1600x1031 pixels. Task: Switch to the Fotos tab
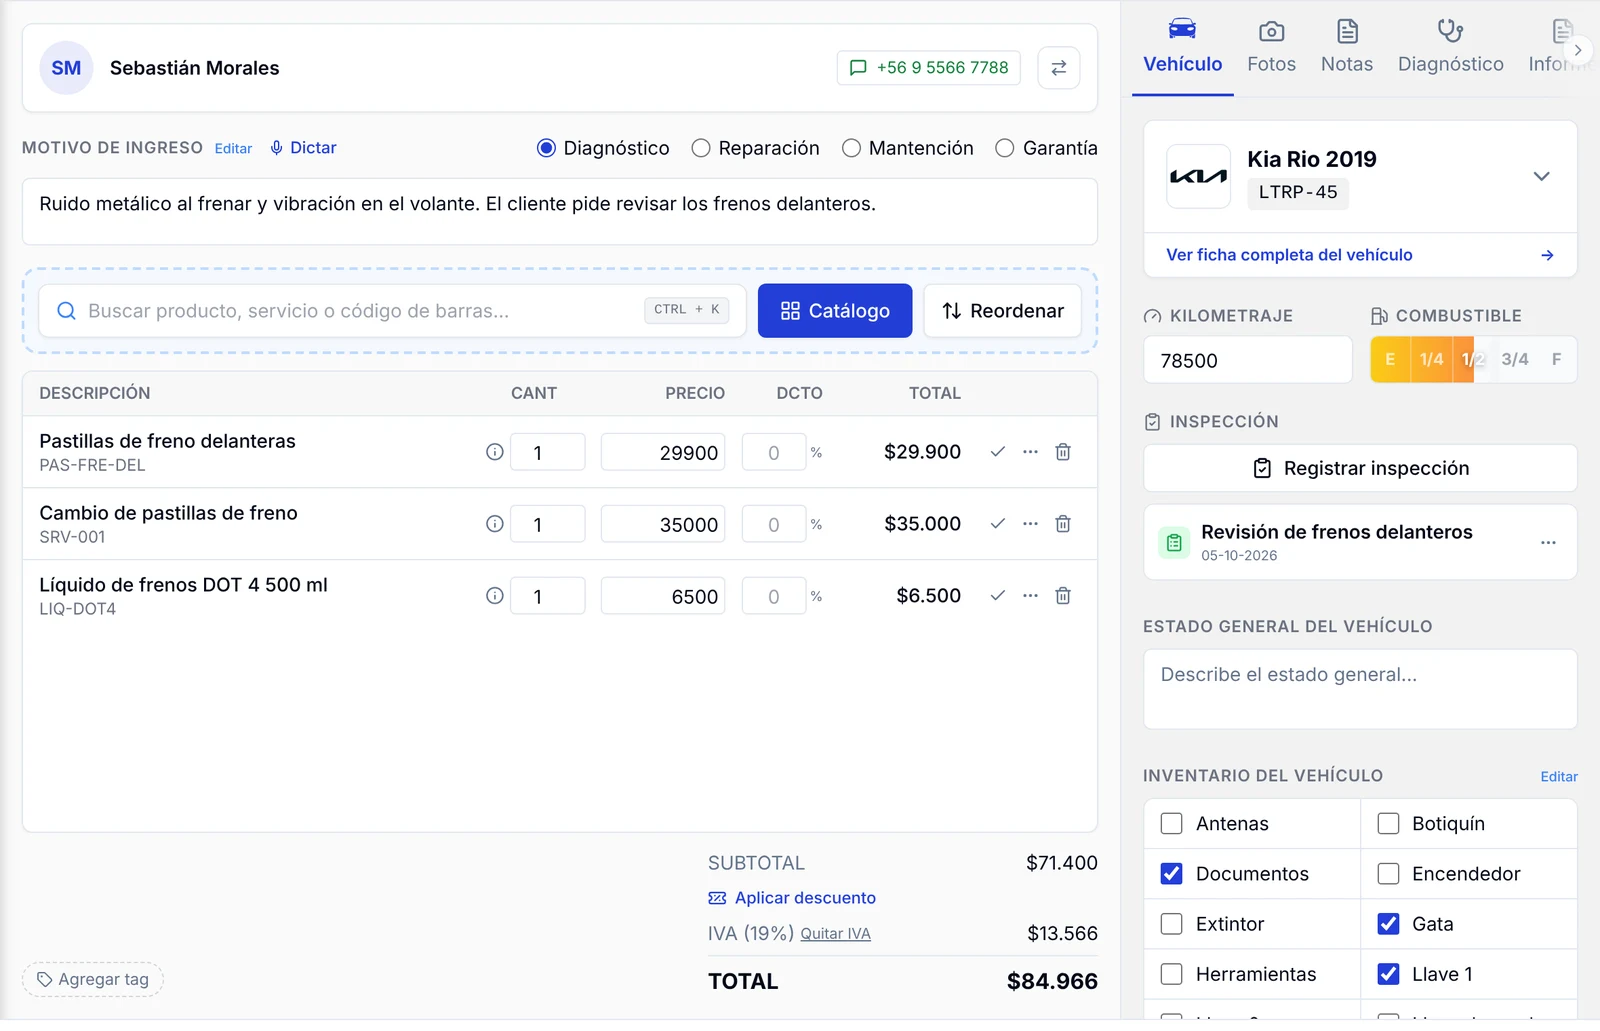tap(1271, 48)
